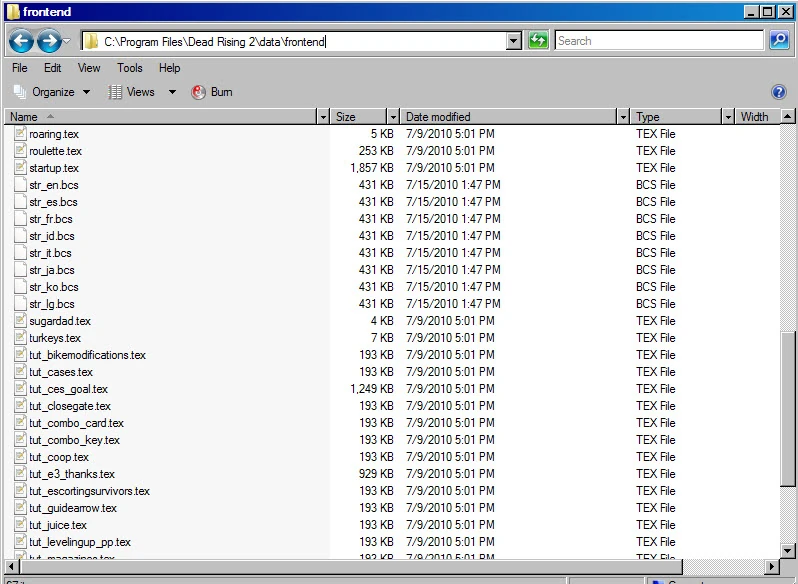Viewport: 798px width, 584px height.
Task: Click the str_ko.bcs file icon
Action: point(20,287)
